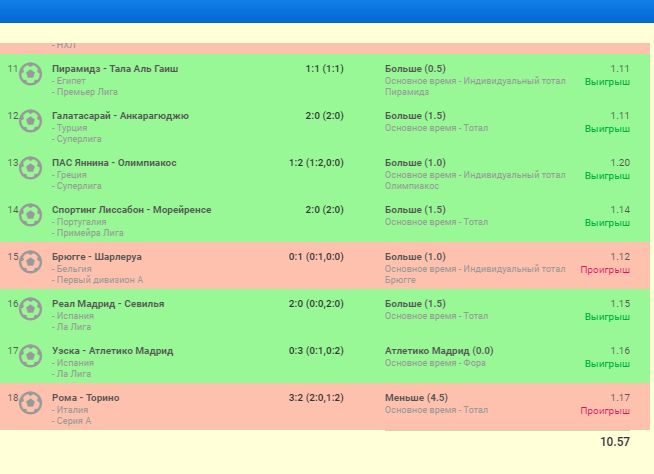This screenshot has width=654, height=474.
Task: Click Выигрыш status in Уэска row
Action: (607, 364)
